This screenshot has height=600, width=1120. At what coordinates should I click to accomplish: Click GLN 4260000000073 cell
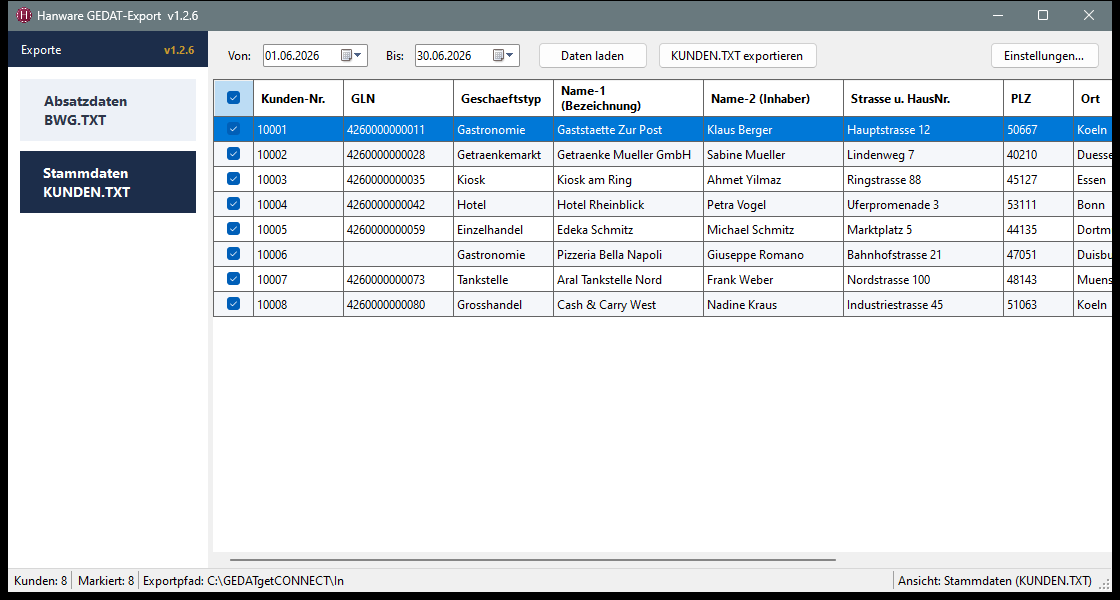pyautogui.click(x=399, y=280)
